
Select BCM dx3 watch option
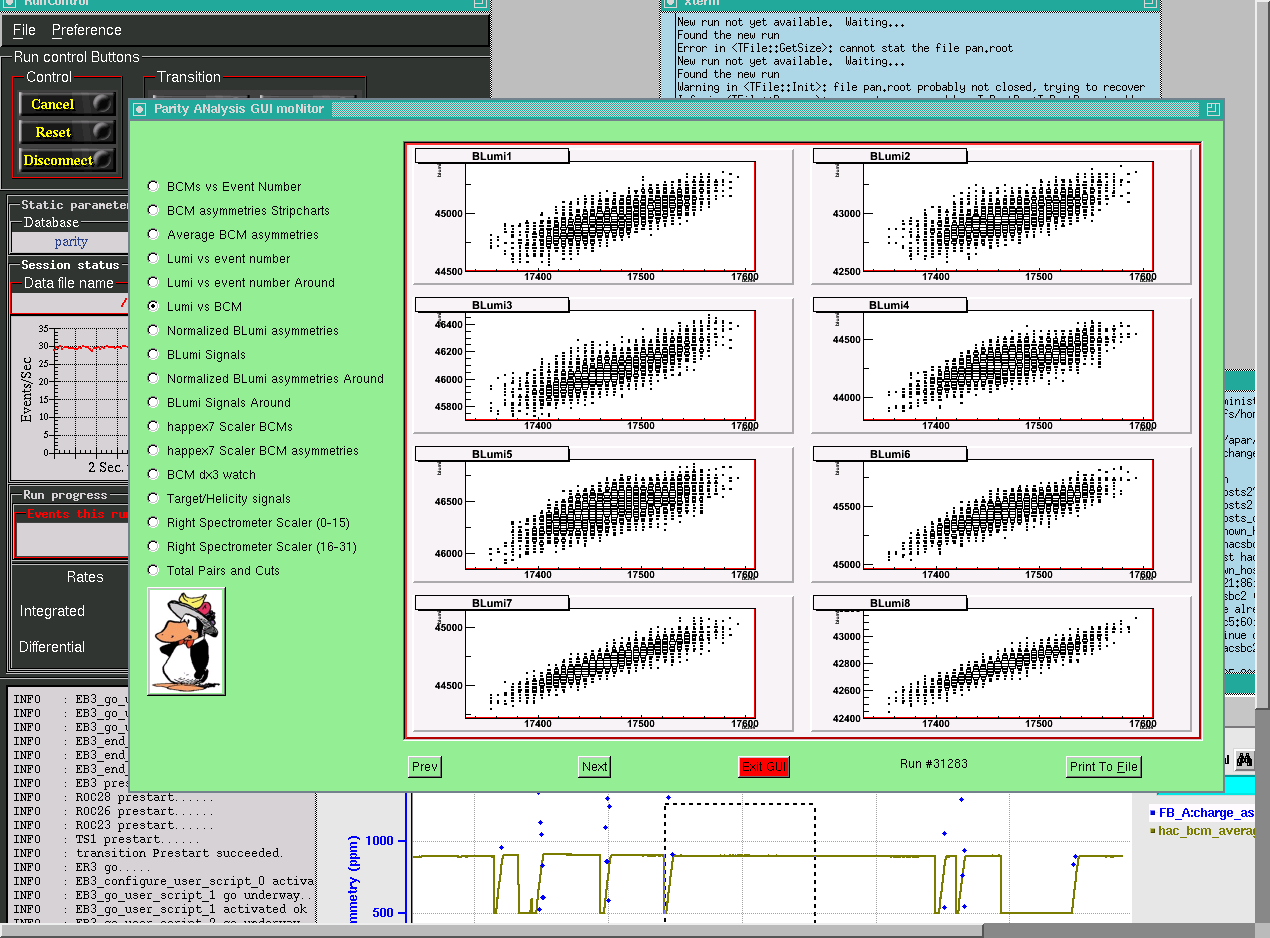click(153, 474)
